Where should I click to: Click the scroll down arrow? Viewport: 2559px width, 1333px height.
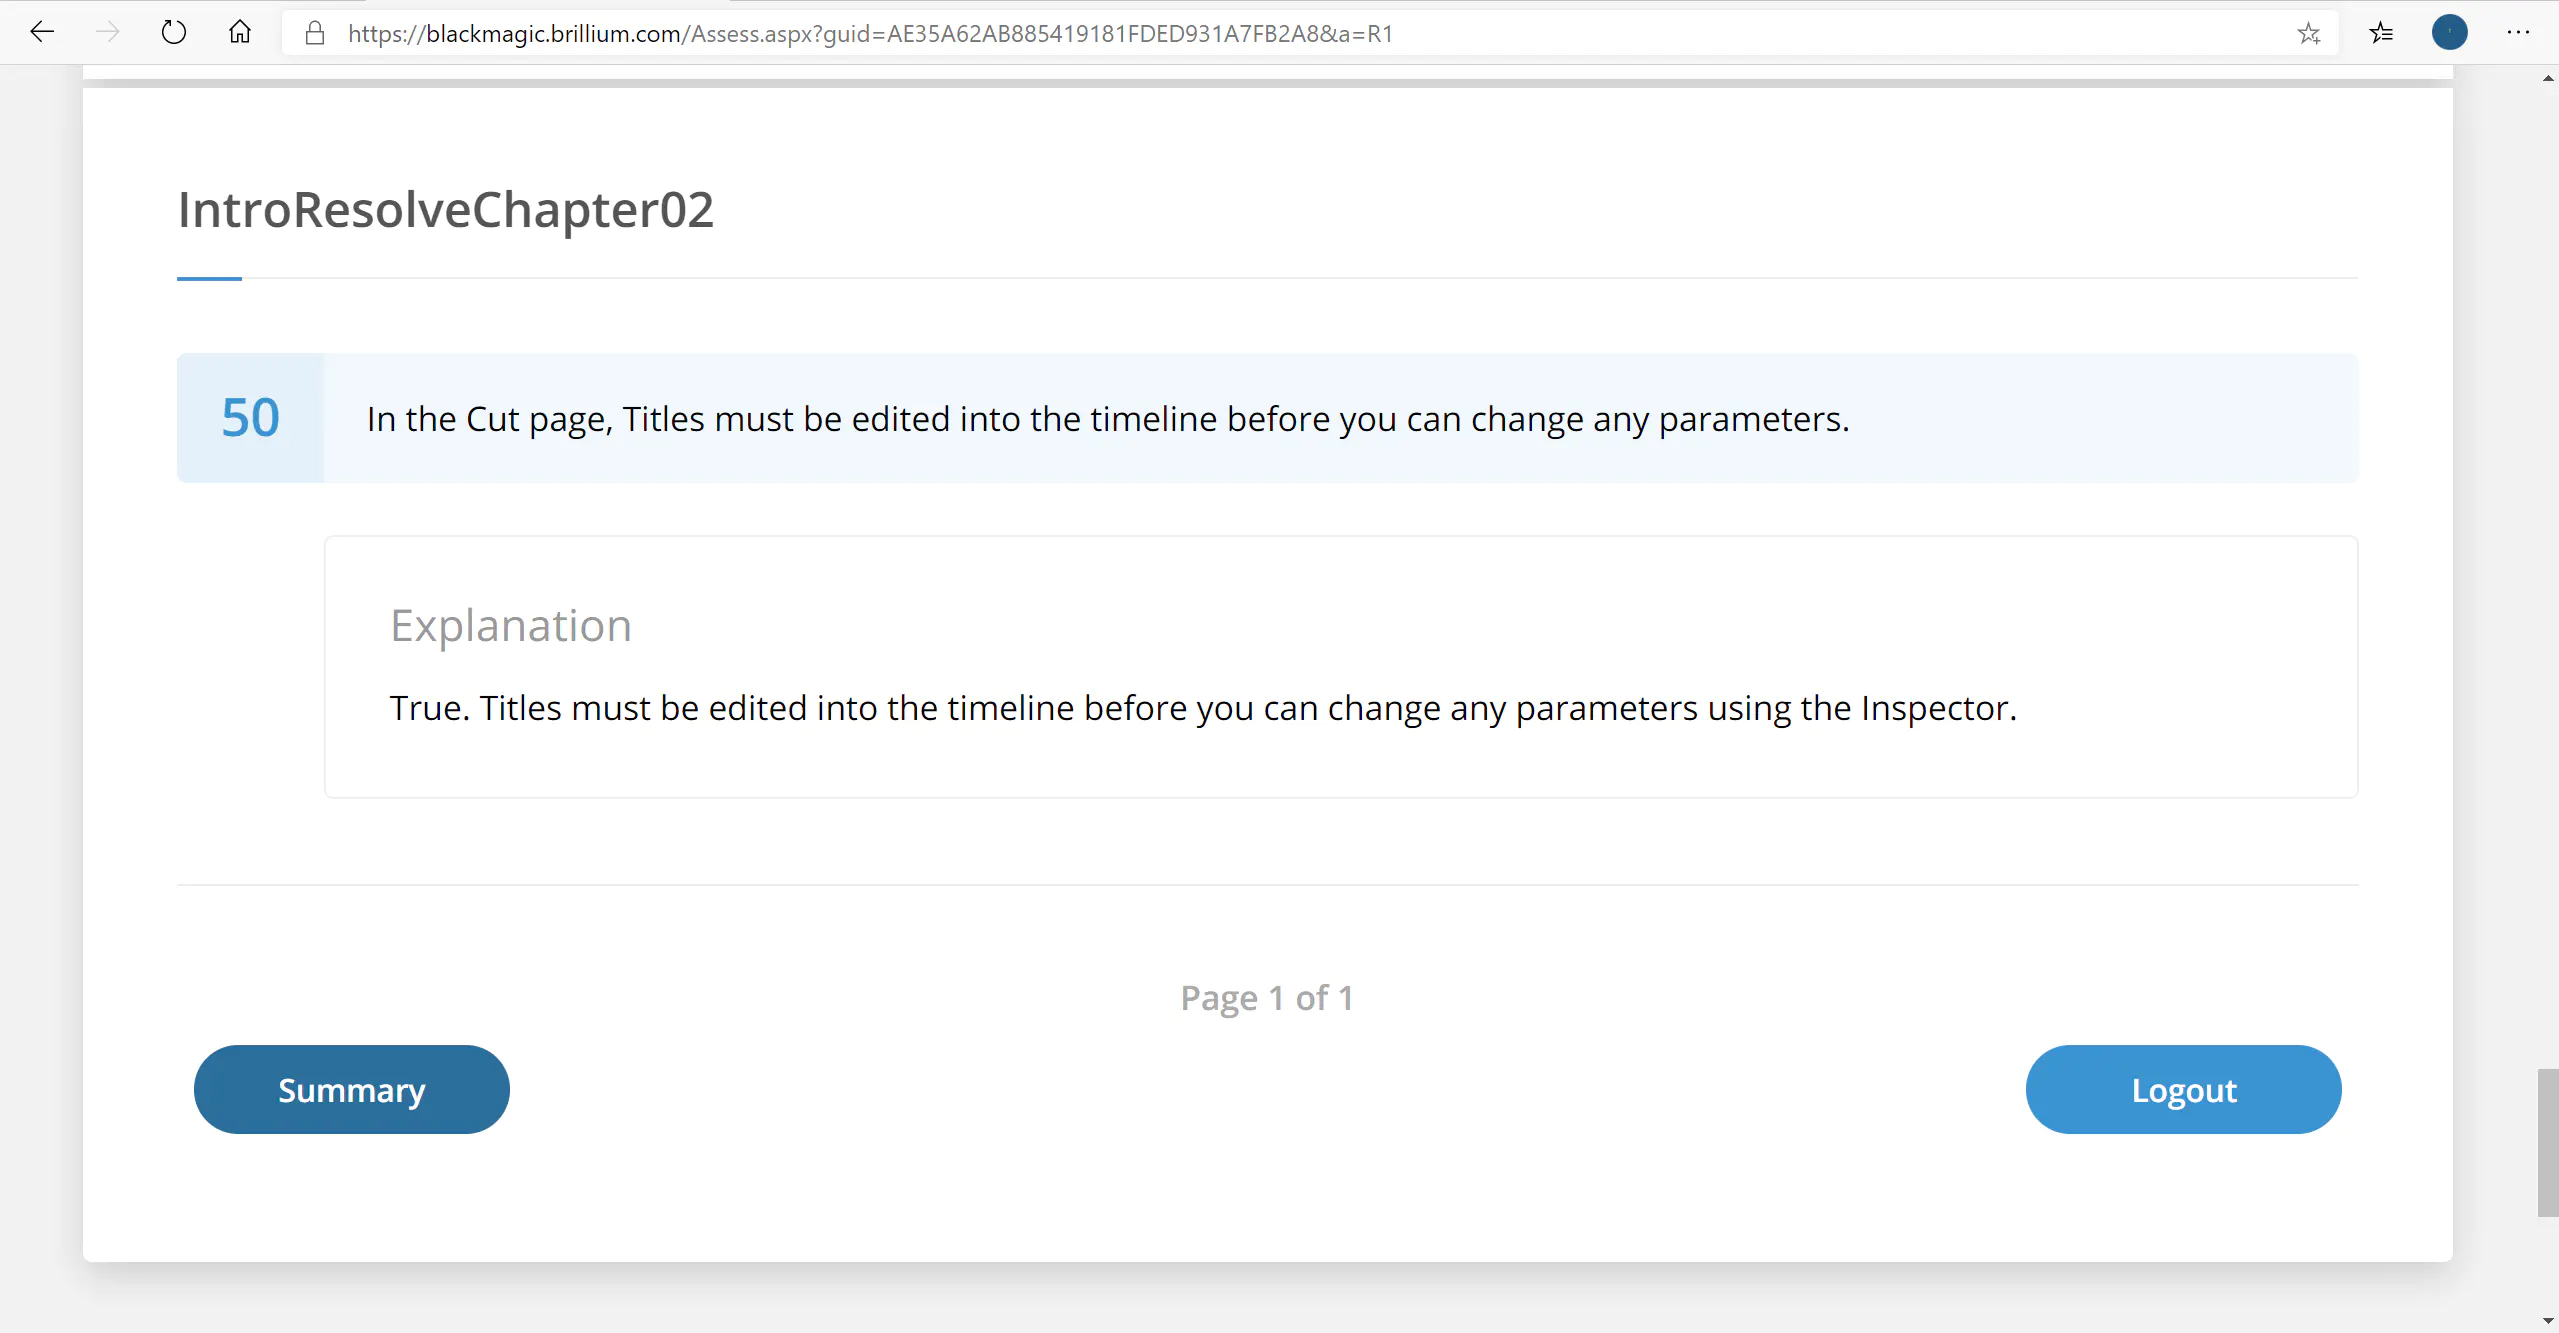pyautogui.click(x=2547, y=1321)
